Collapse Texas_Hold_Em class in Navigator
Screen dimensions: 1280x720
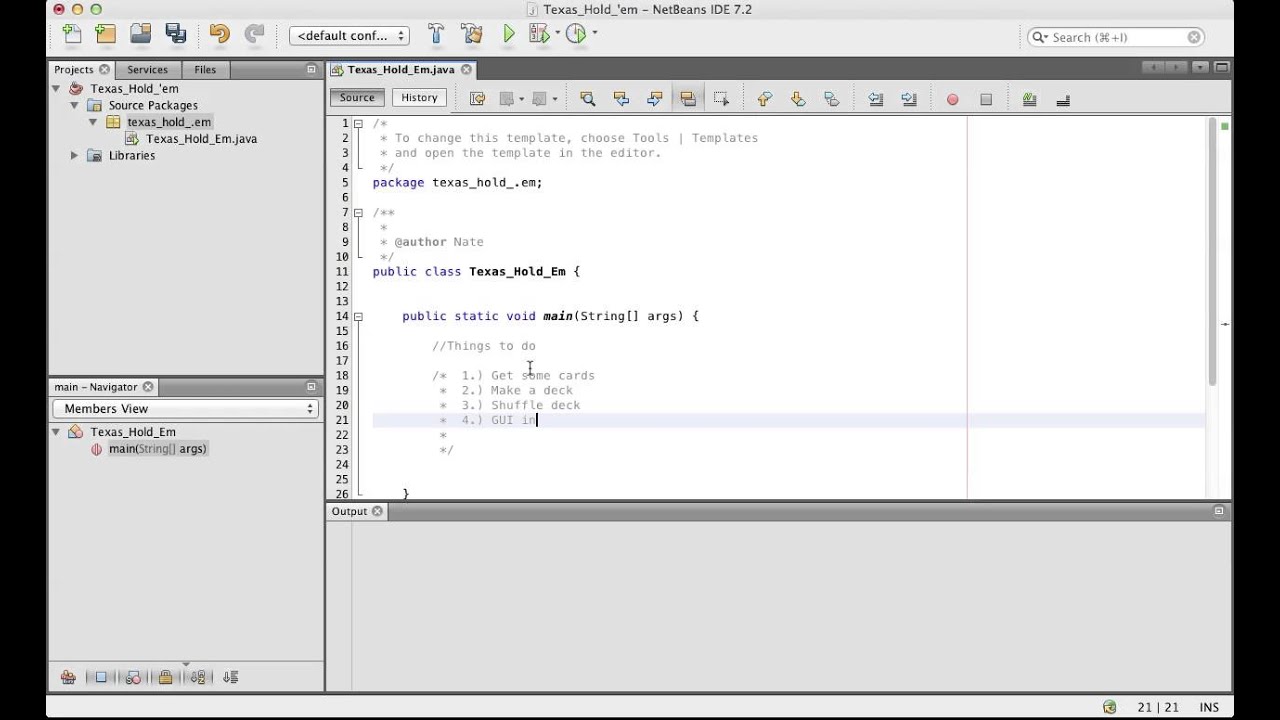pyautogui.click(x=57, y=432)
